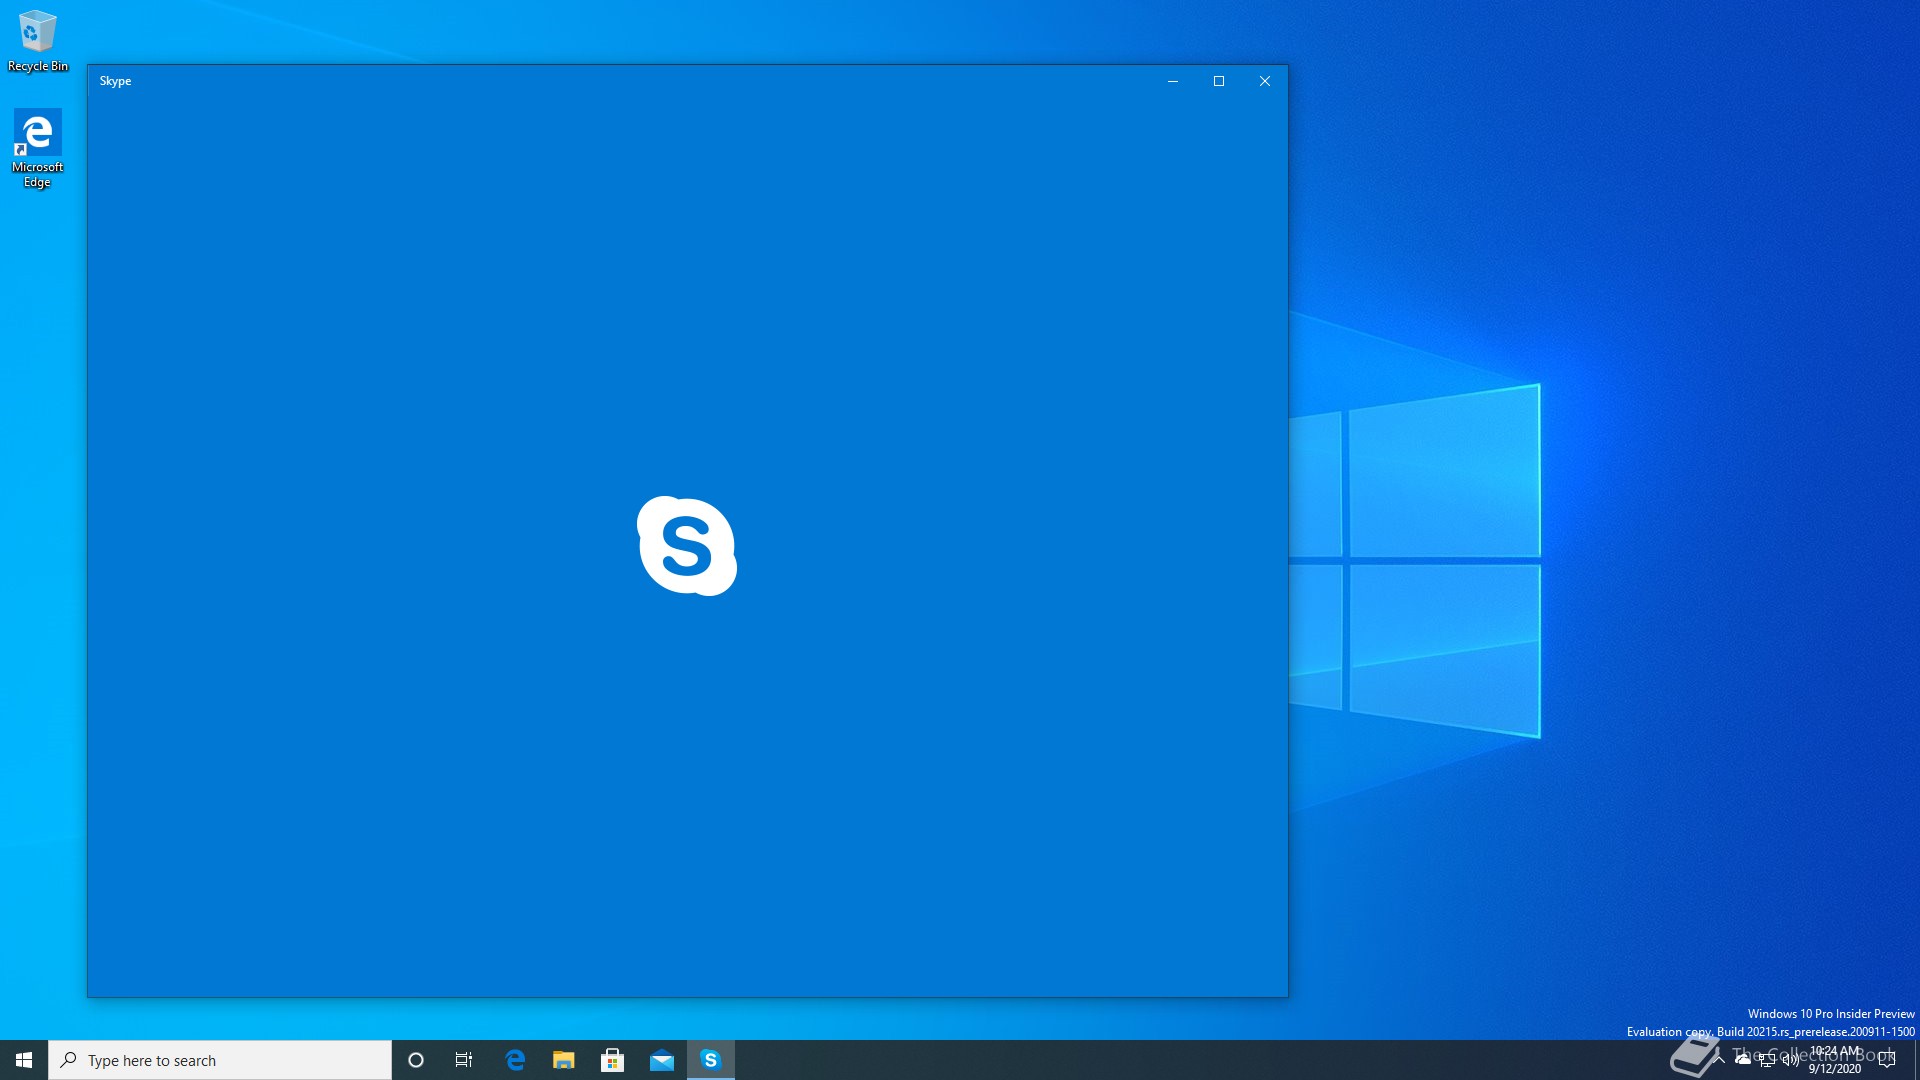Open the Skype taskbar icon

point(711,1060)
